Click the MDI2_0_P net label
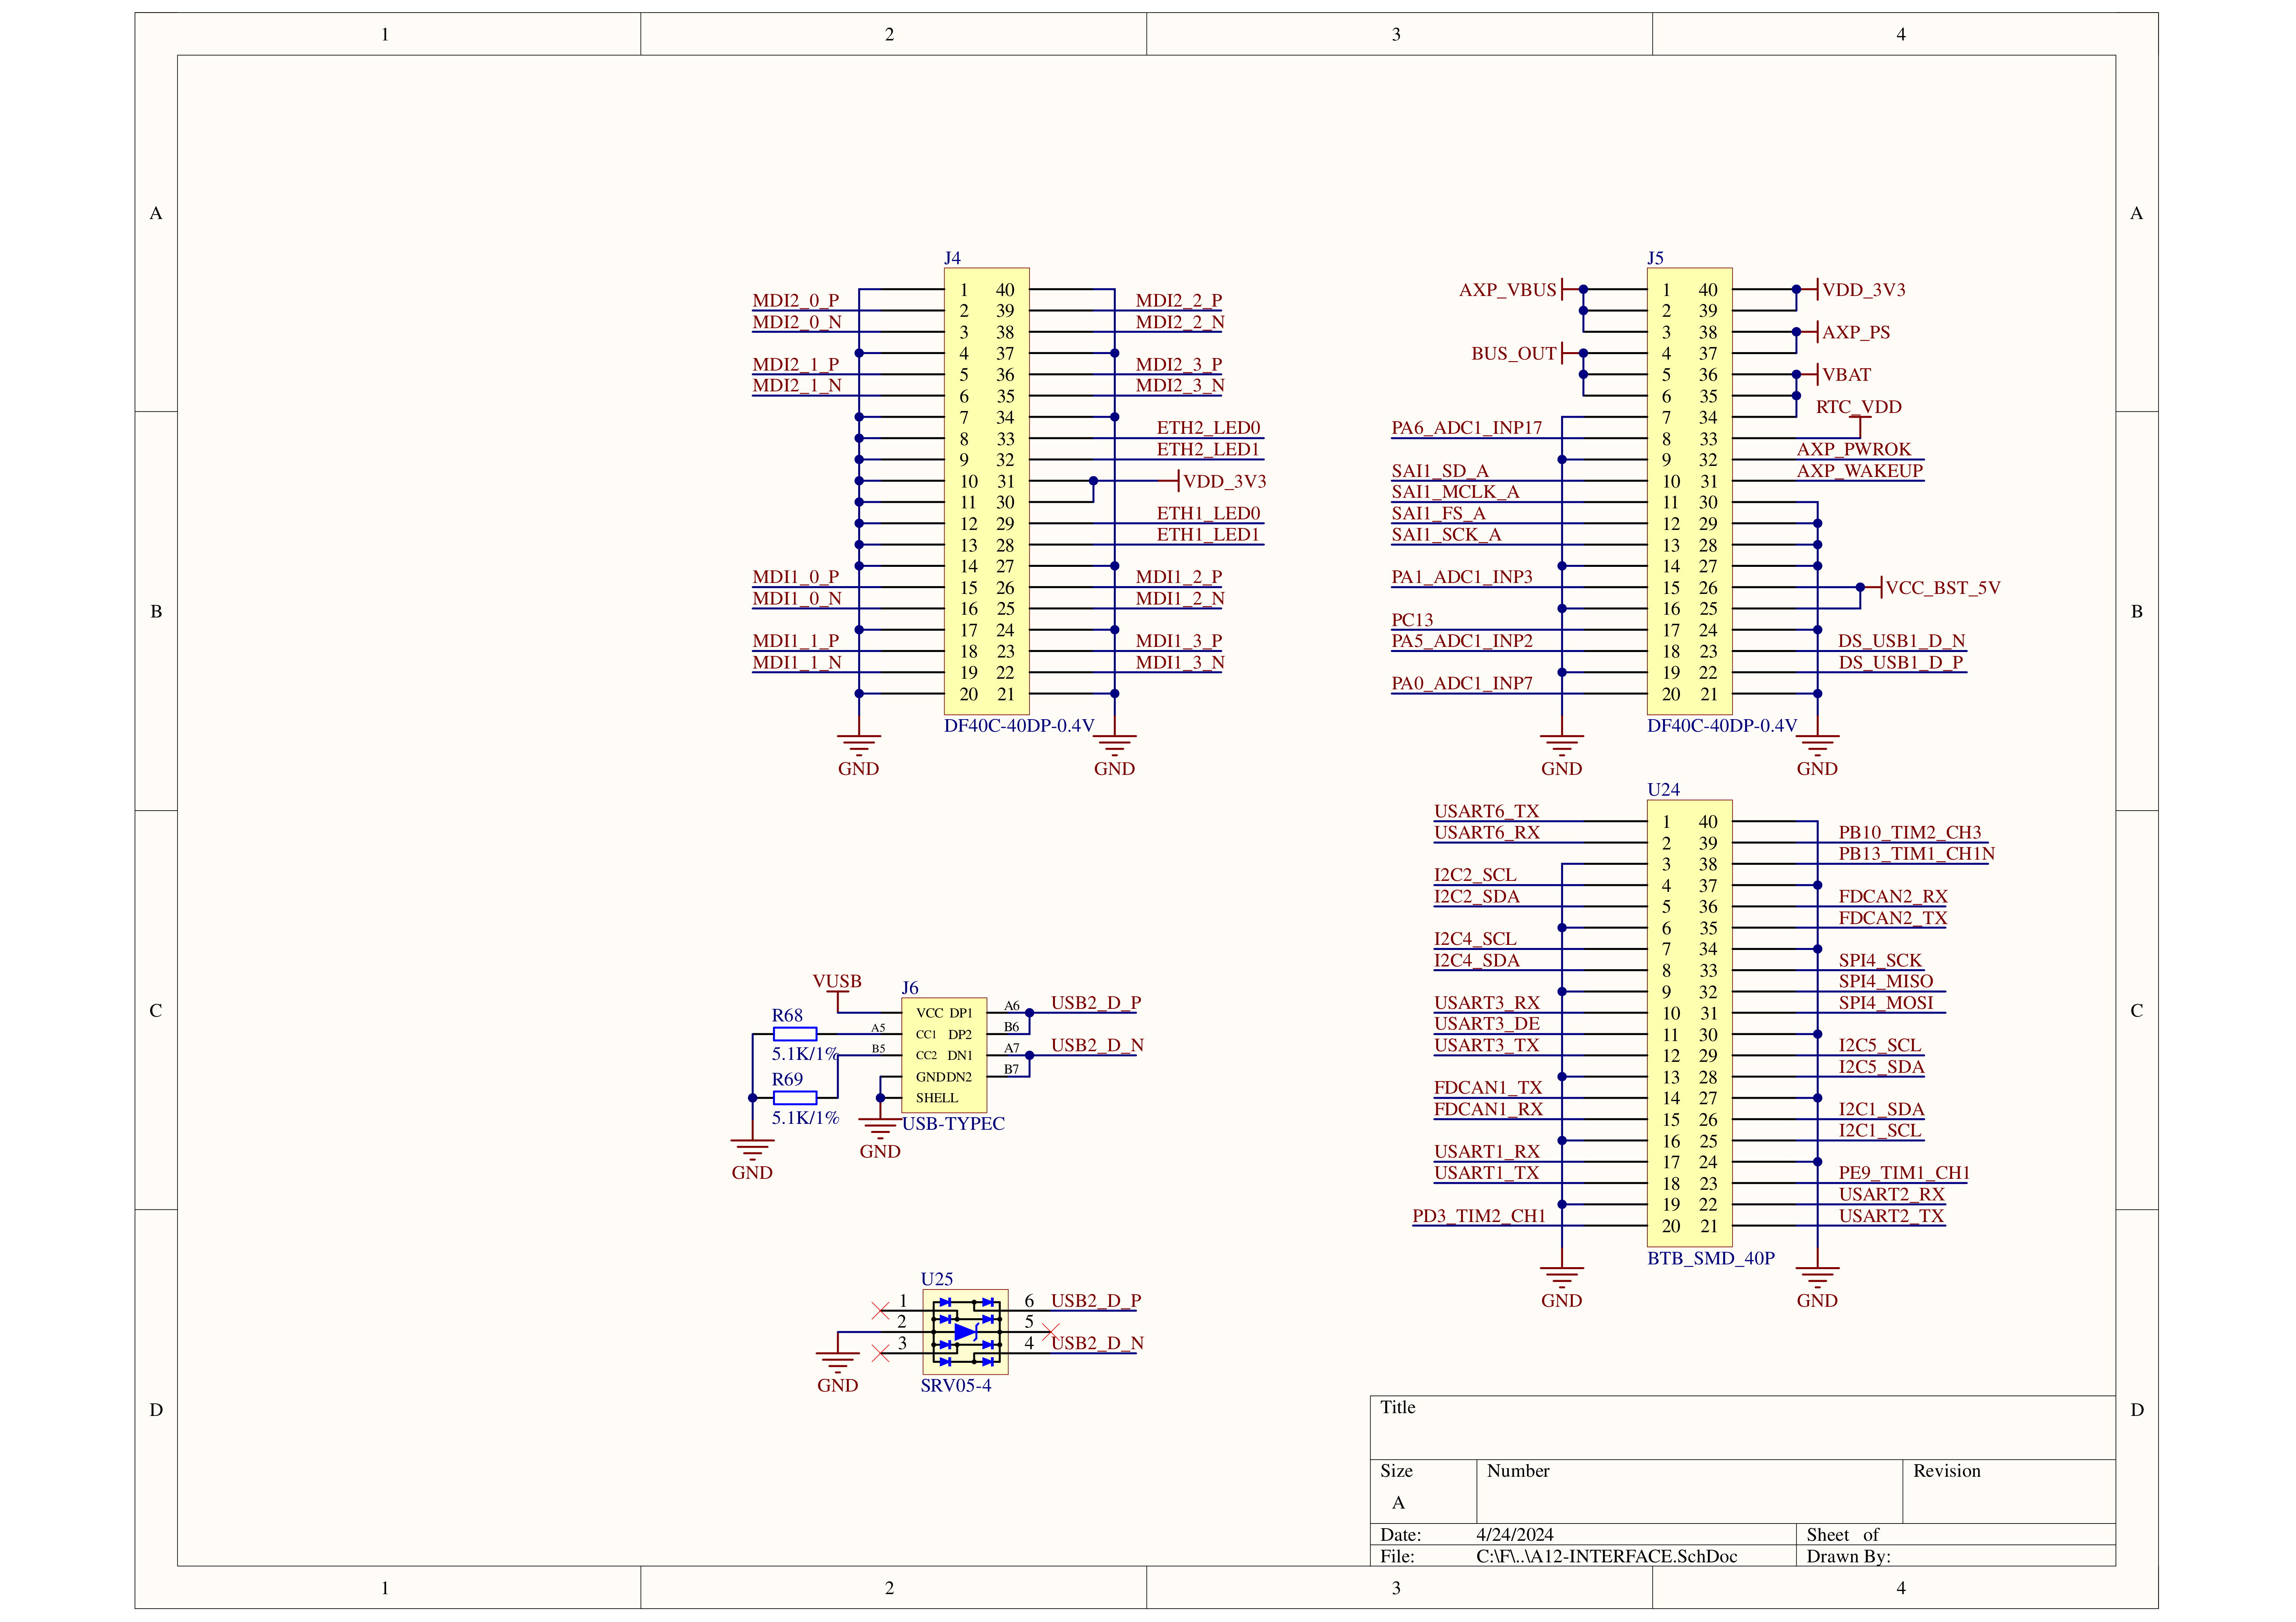2296x1622 pixels. click(x=796, y=301)
